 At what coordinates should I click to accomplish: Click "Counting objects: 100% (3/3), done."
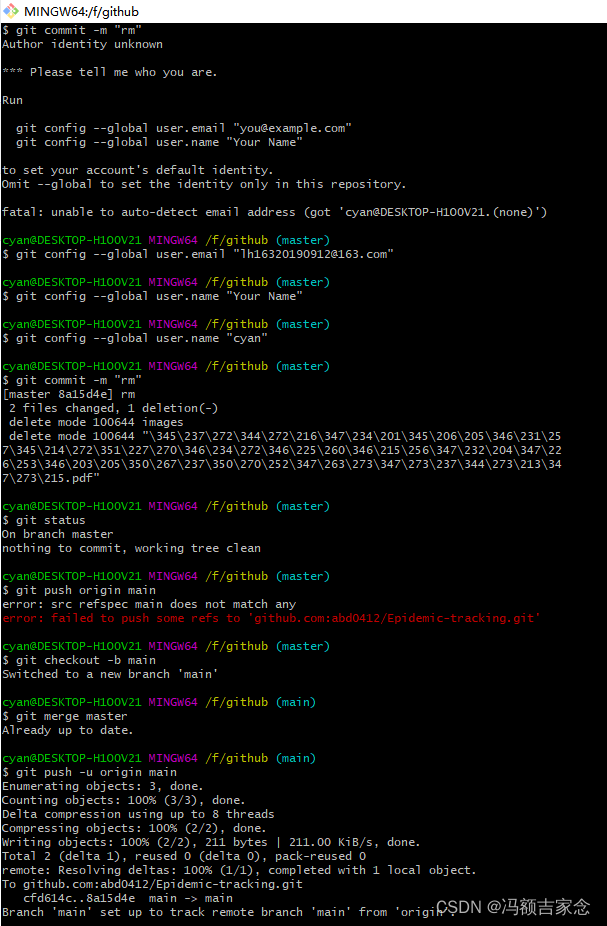pyautogui.click(x=124, y=800)
